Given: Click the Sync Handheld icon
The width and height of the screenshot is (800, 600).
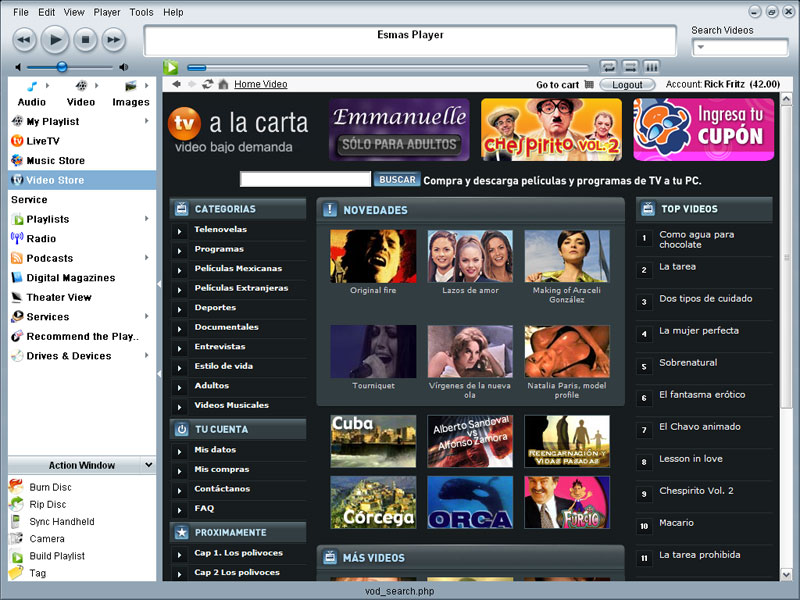Looking at the screenshot, I should [16, 521].
